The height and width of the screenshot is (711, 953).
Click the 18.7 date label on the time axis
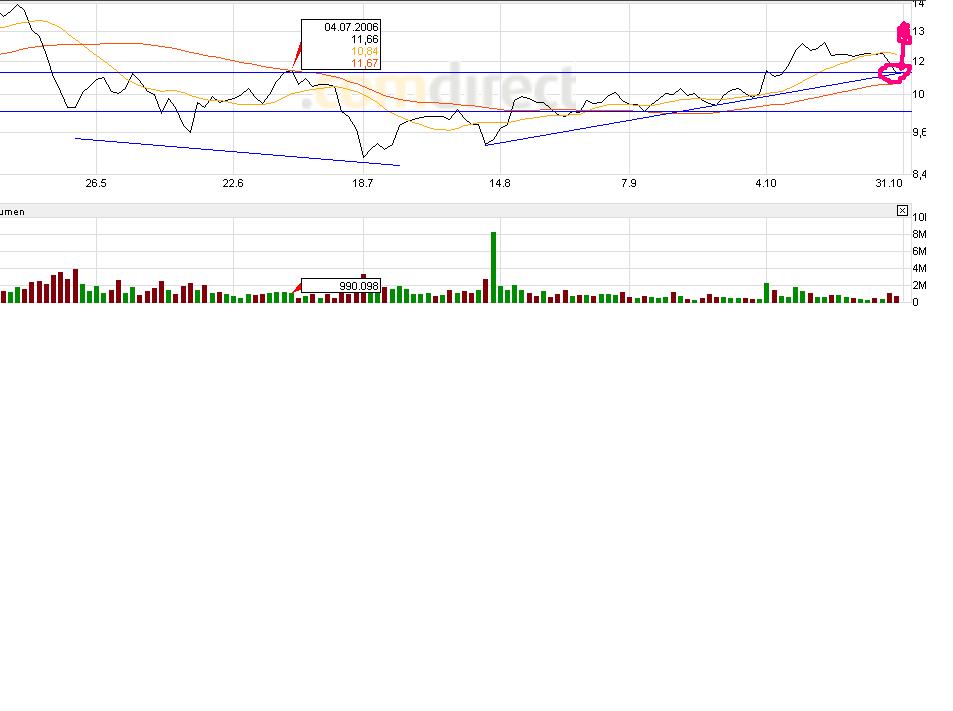pos(363,183)
